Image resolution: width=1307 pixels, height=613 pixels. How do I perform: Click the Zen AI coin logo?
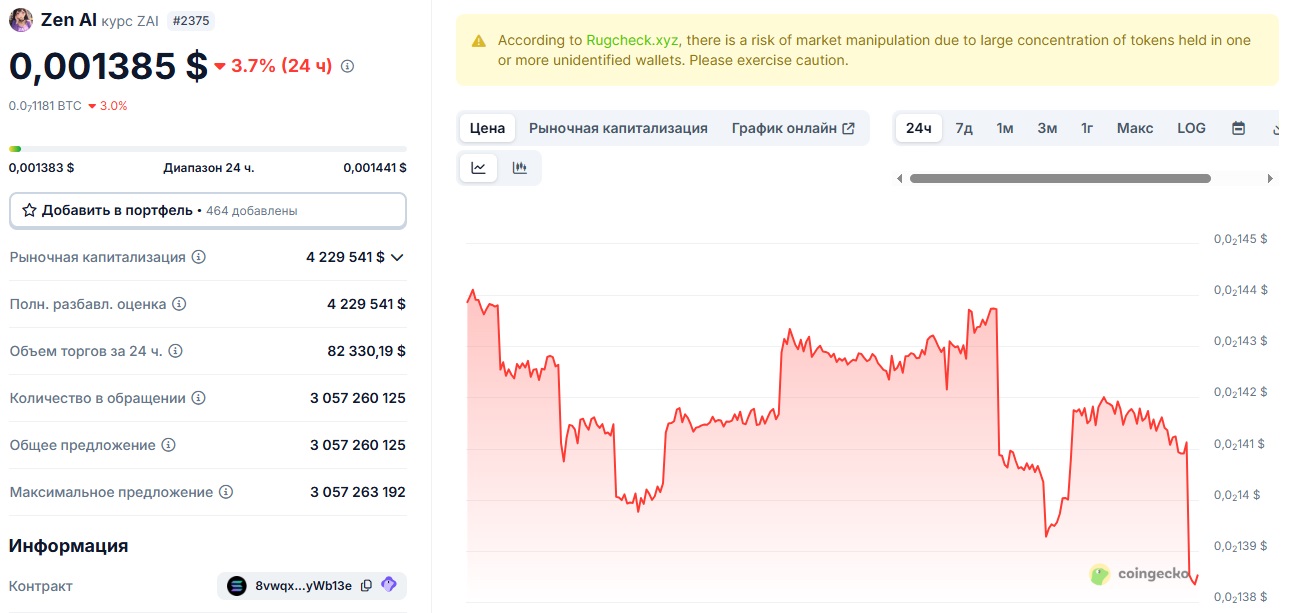pyautogui.click(x=21, y=20)
